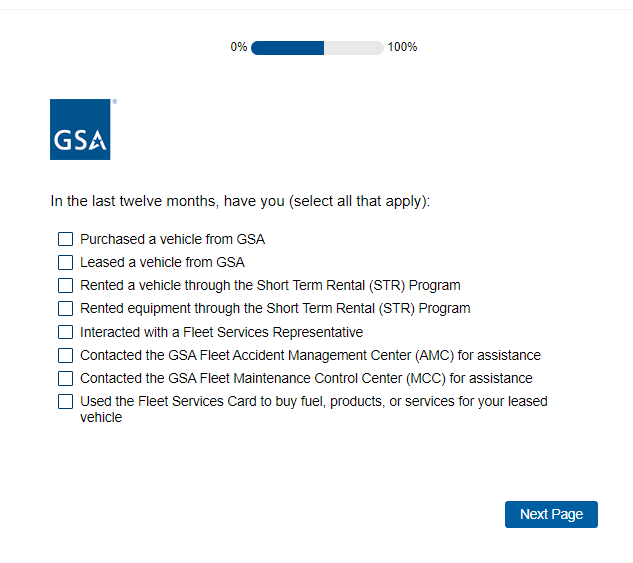Click the "Used the Fleet Services Card" label text
Screen dimensions: 633x563
pyautogui.click(x=313, y=402)
